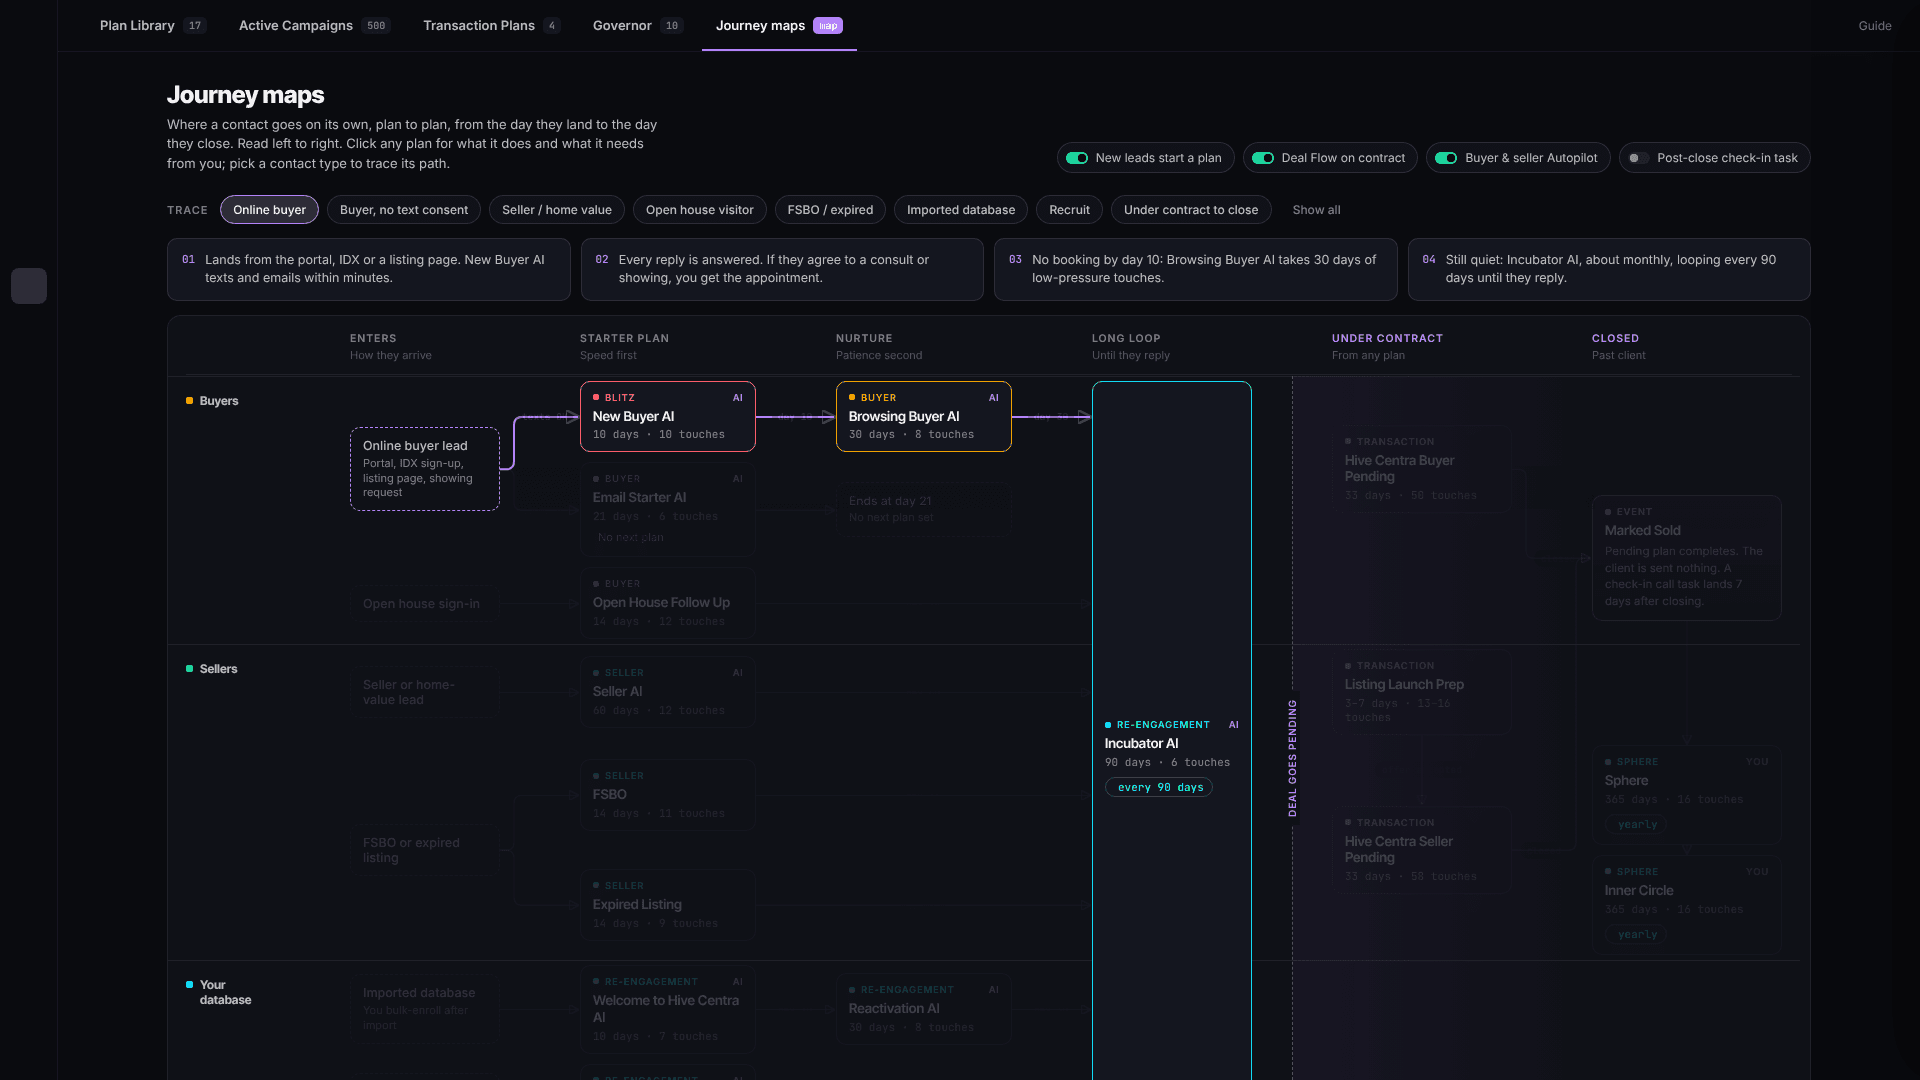Trace Open house visitor
This screenshot has width=1920, height=1080.
pos(700,210)
